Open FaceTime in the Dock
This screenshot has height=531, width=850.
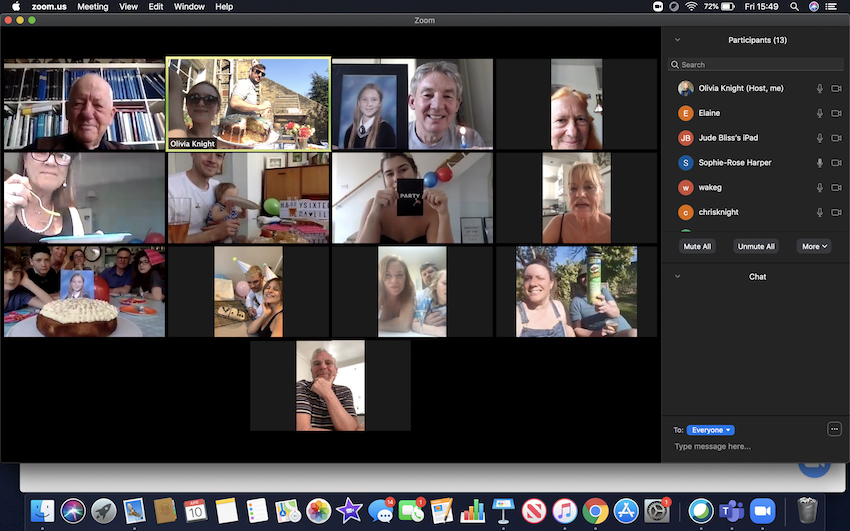[411, 510]
